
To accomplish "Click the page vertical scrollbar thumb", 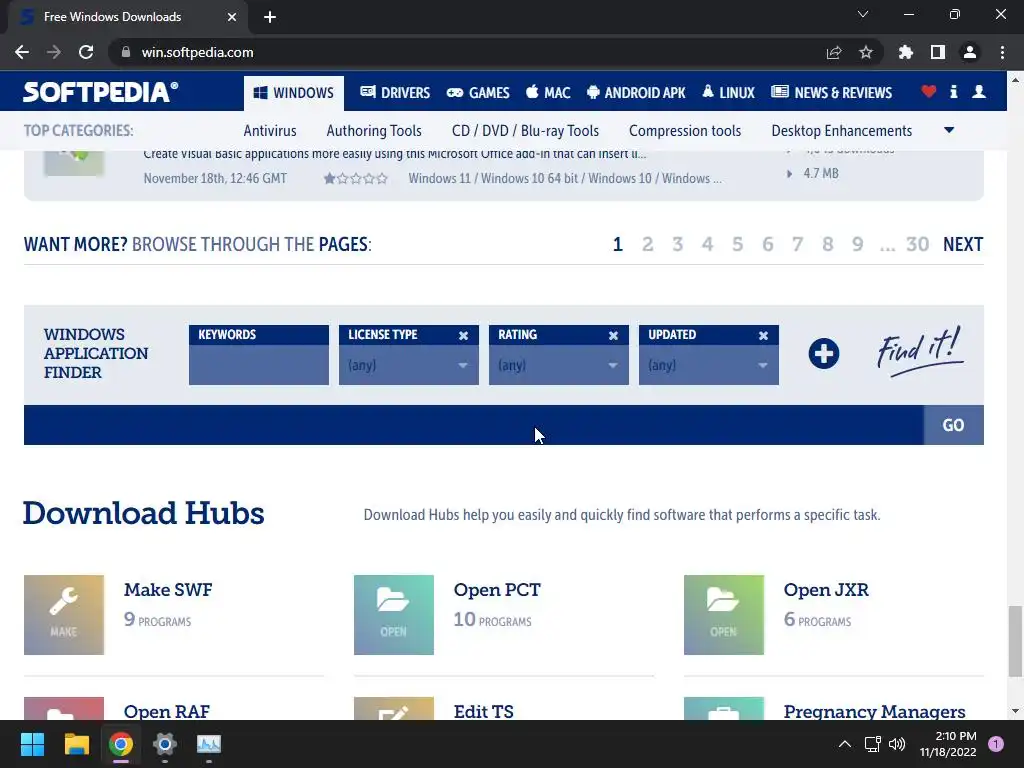I will [x=1015, y=641].
